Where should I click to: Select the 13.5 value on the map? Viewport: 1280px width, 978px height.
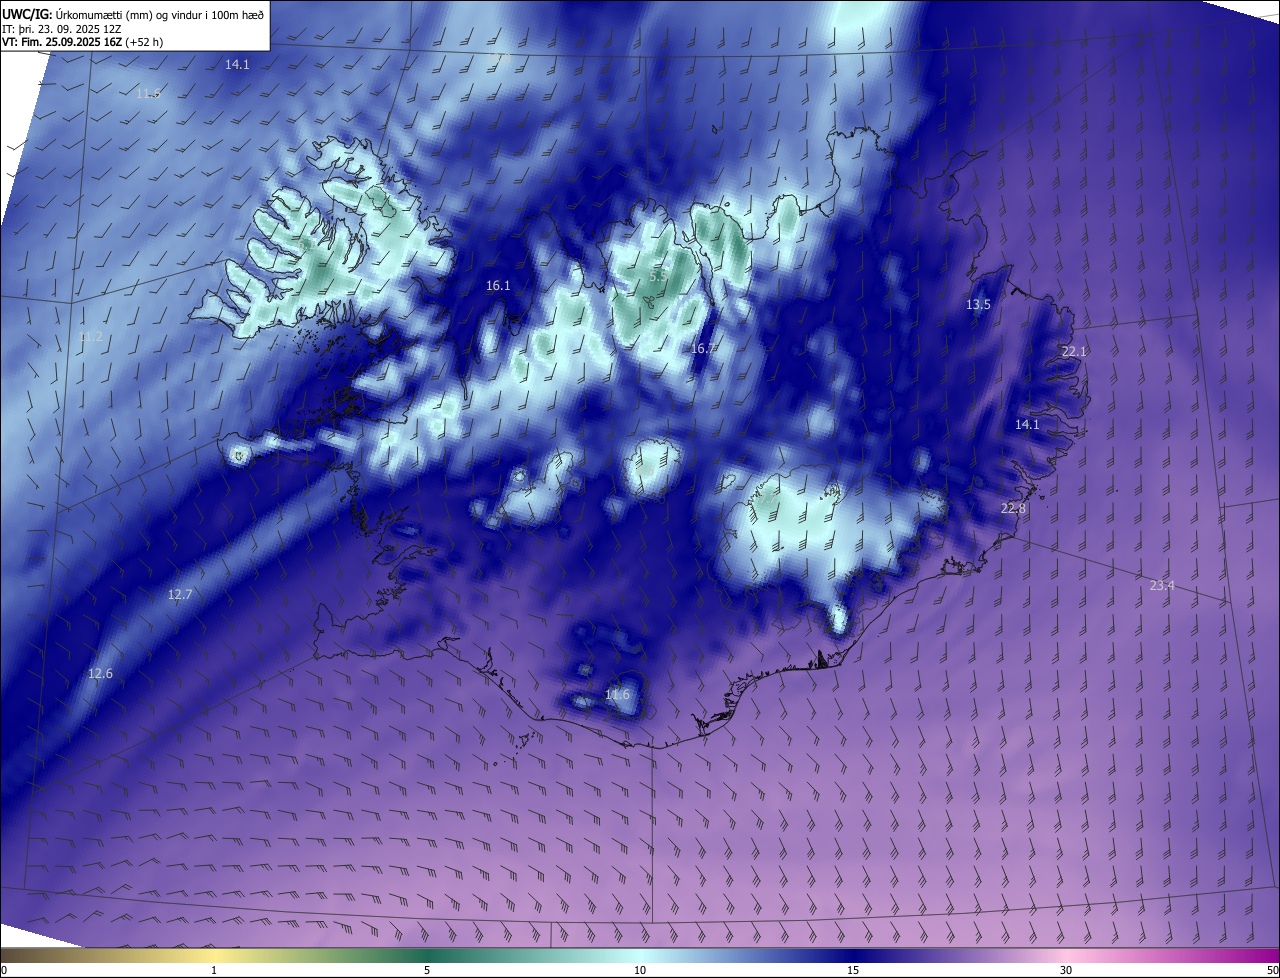(x=978, y=305)
